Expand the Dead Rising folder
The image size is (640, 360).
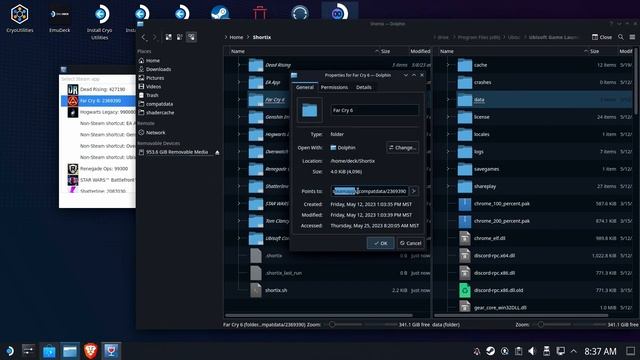tap(239, 65)
